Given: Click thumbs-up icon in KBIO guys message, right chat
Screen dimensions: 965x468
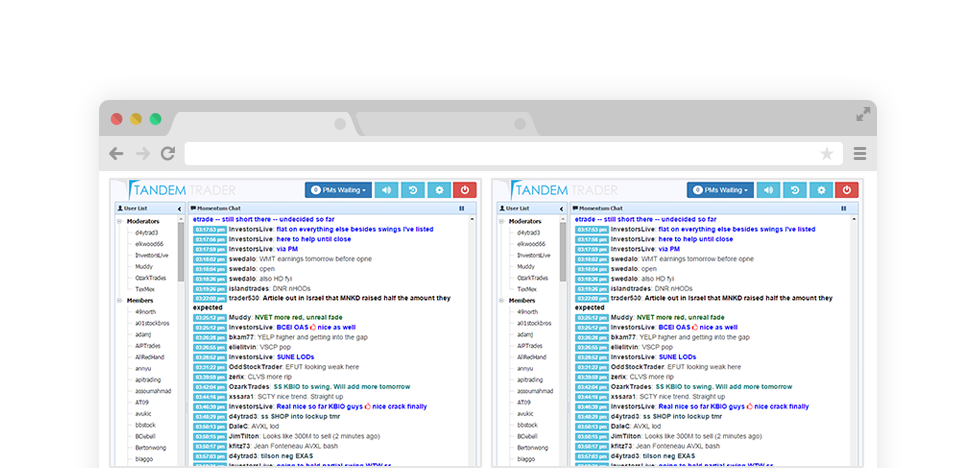Looking at the screenshot, I should 750,406.
